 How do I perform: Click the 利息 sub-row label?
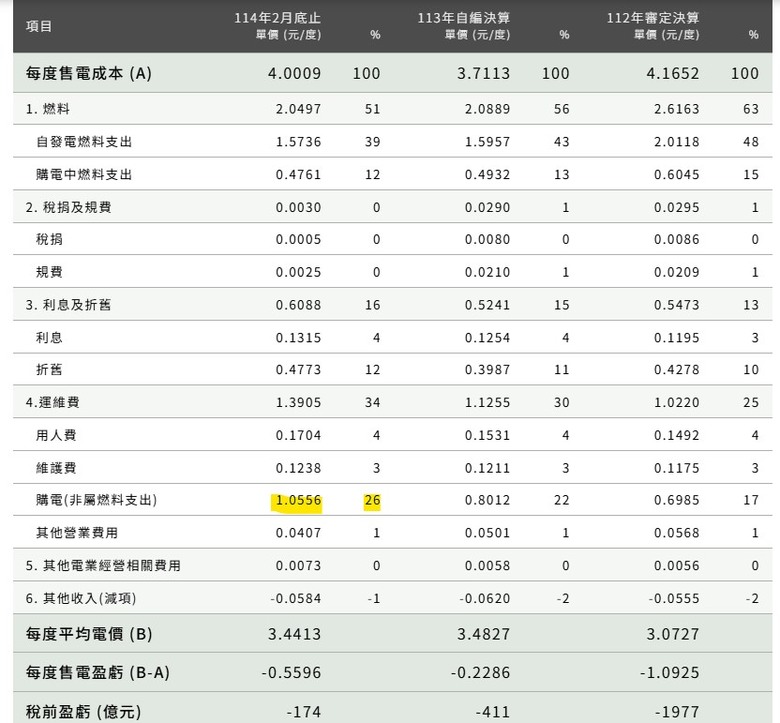(x=49, y=337)
